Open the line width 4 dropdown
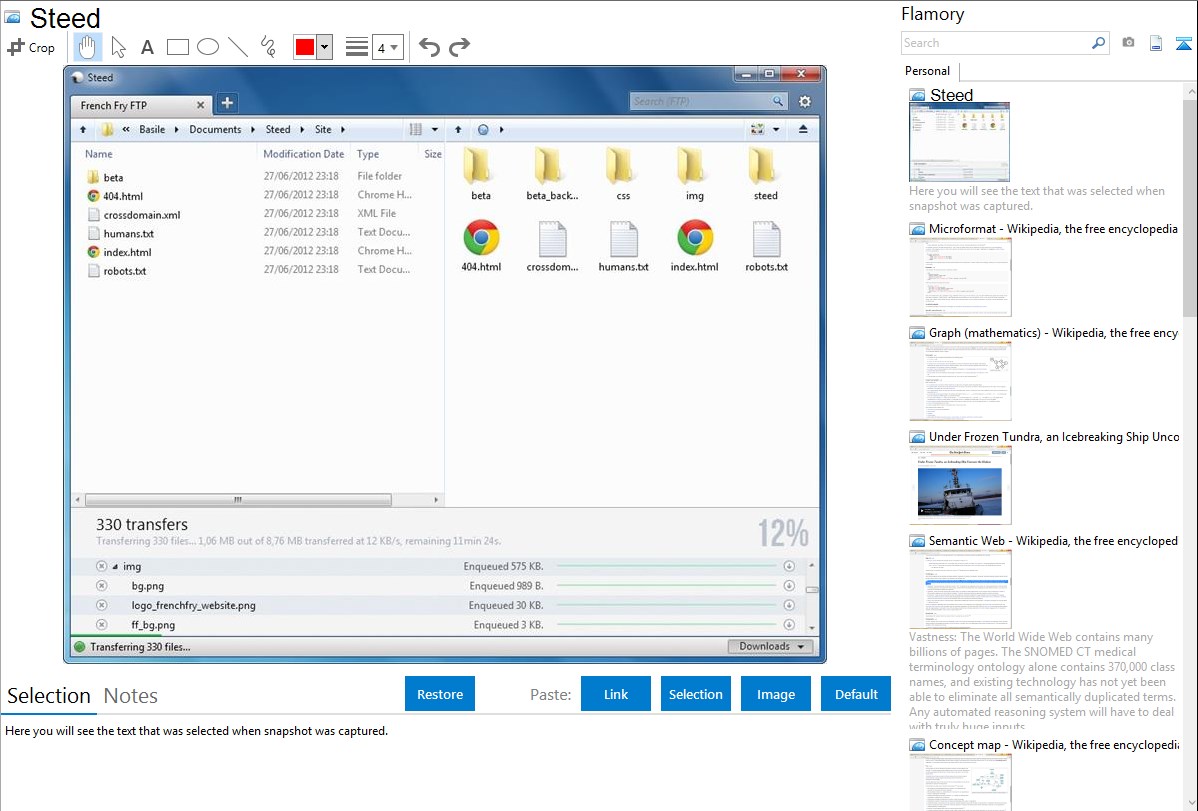This screenshot has width=1198, height=811. [388, 47]
